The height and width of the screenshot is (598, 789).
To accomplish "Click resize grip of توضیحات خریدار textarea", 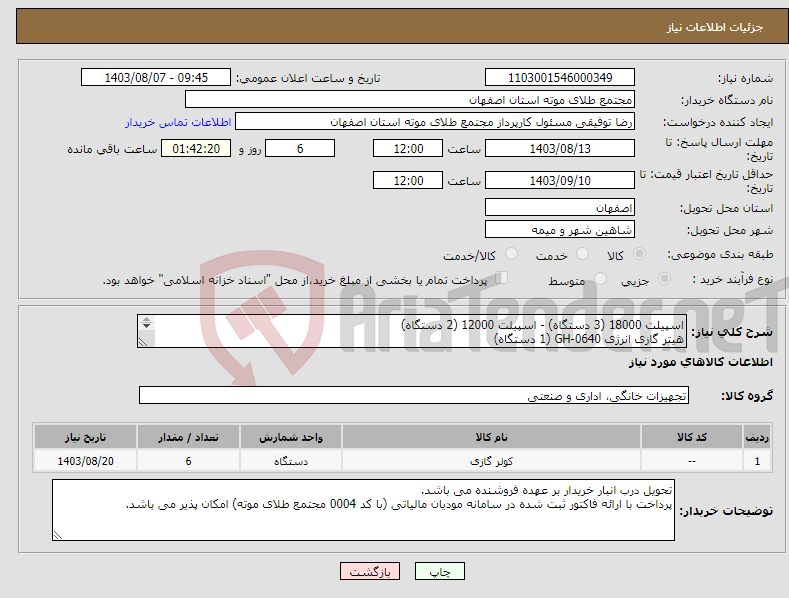I will click(58, 535).
